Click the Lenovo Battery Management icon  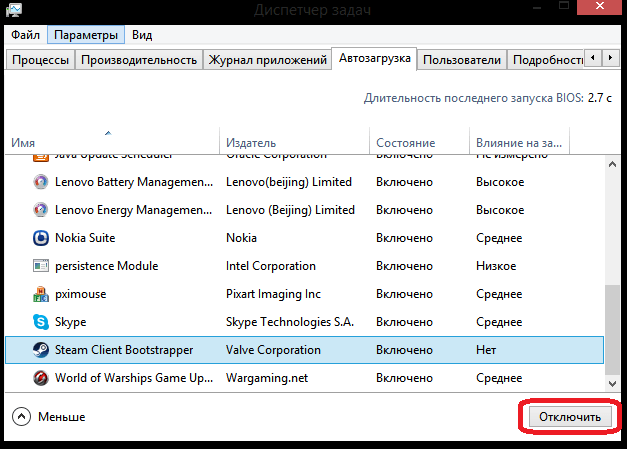(x=40, y=182)
